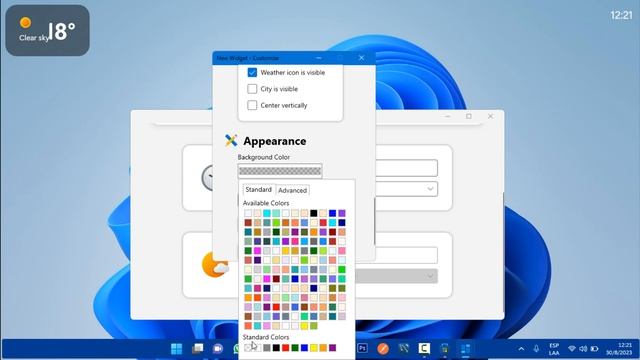This screenshot has height=360, width=640.
Task: Open the taskbar icon left of Camtasia
Action: (x=404, y=349)
